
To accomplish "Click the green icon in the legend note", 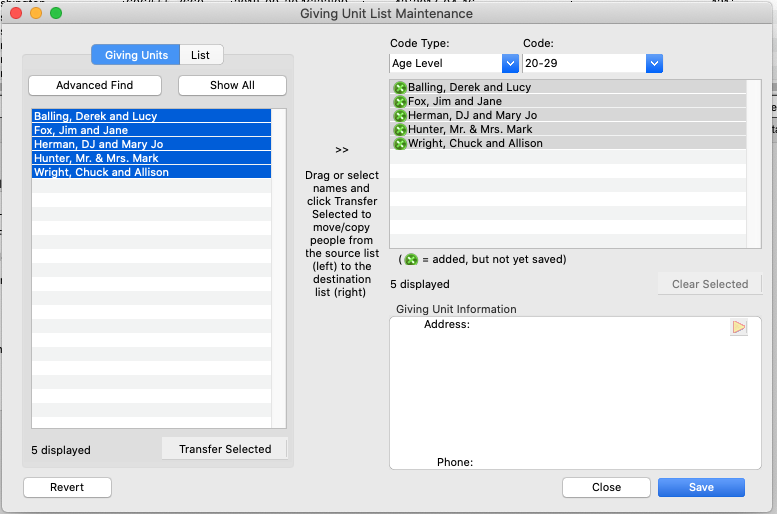I will (411, 260).
